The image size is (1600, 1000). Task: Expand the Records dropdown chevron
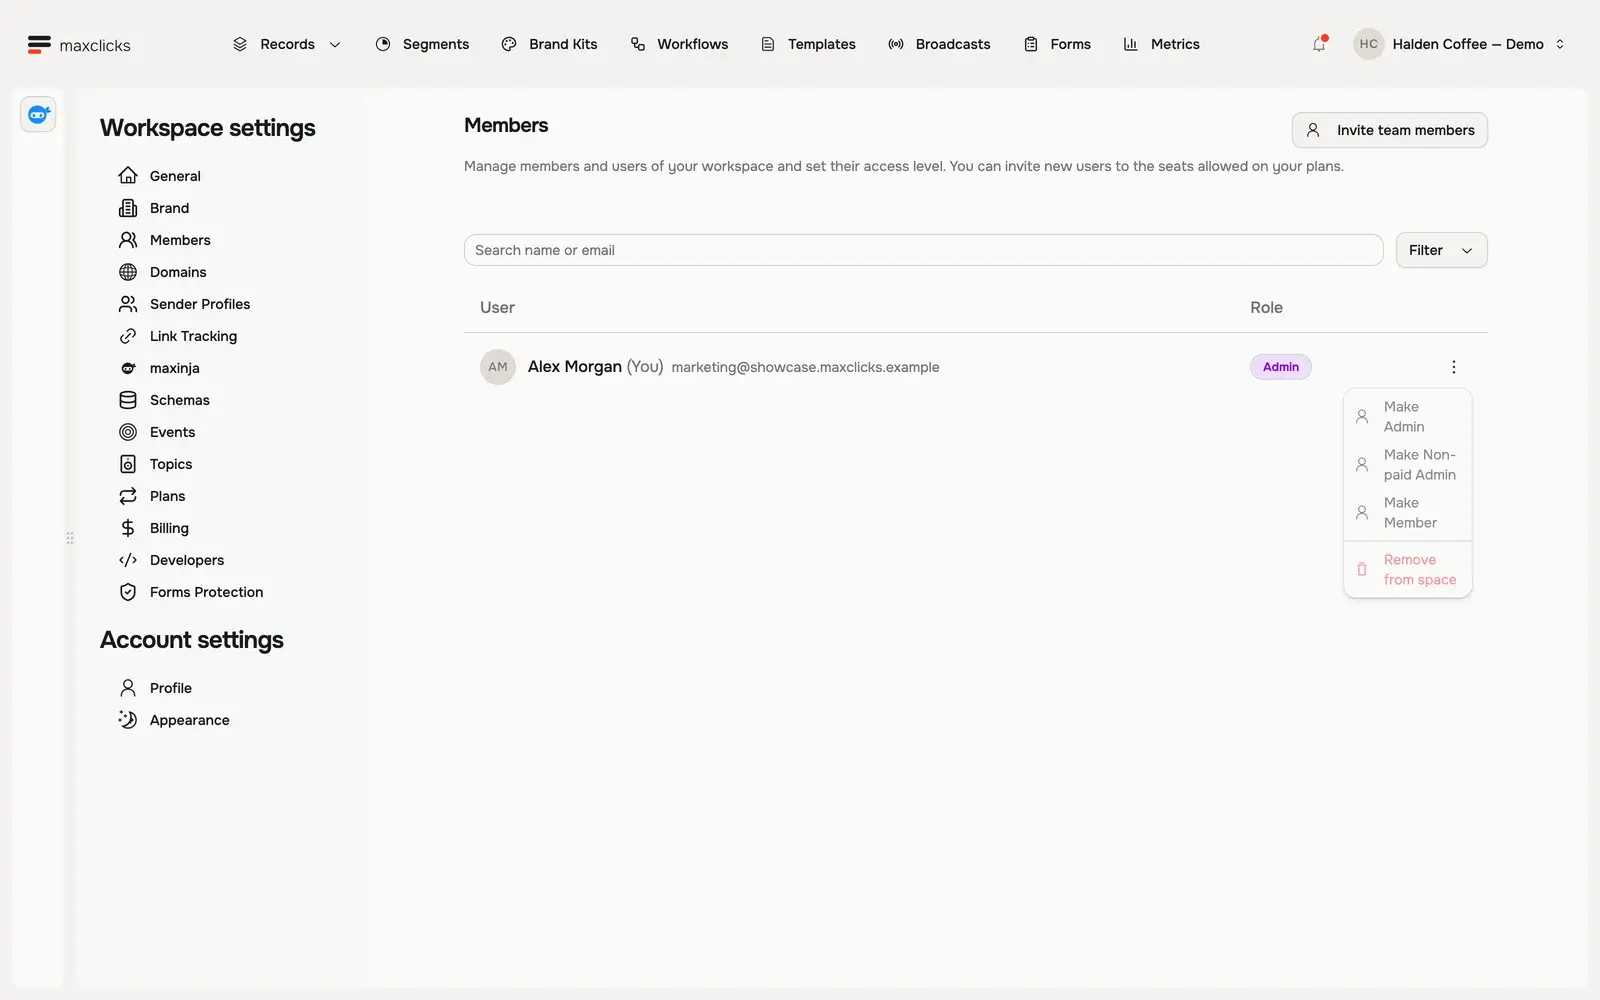[x=335, y=45]
